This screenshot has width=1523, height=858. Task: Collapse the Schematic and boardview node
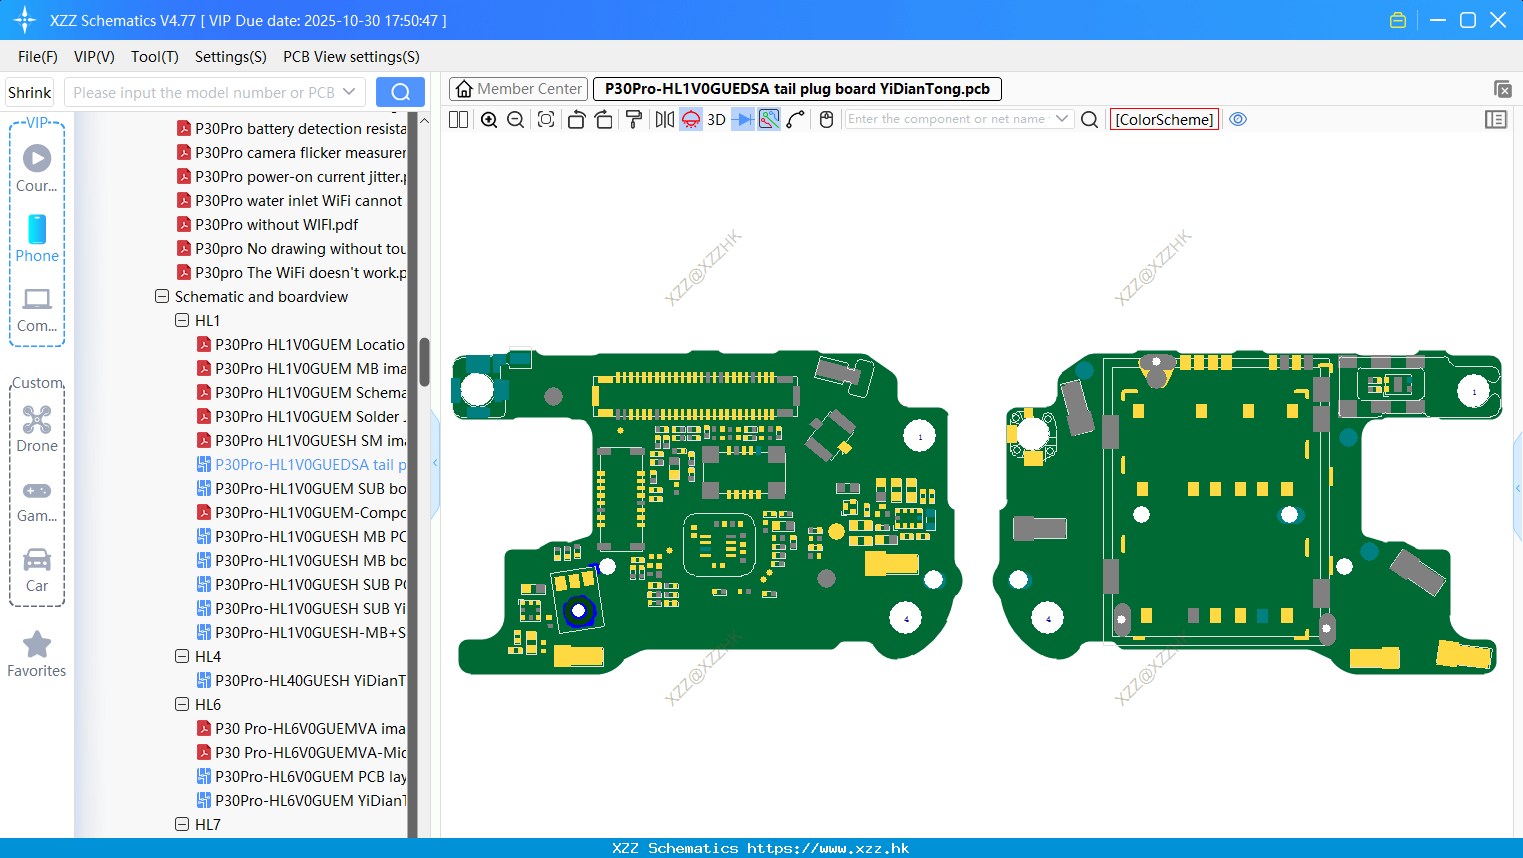pyautogui.click(x=162, y=297)
